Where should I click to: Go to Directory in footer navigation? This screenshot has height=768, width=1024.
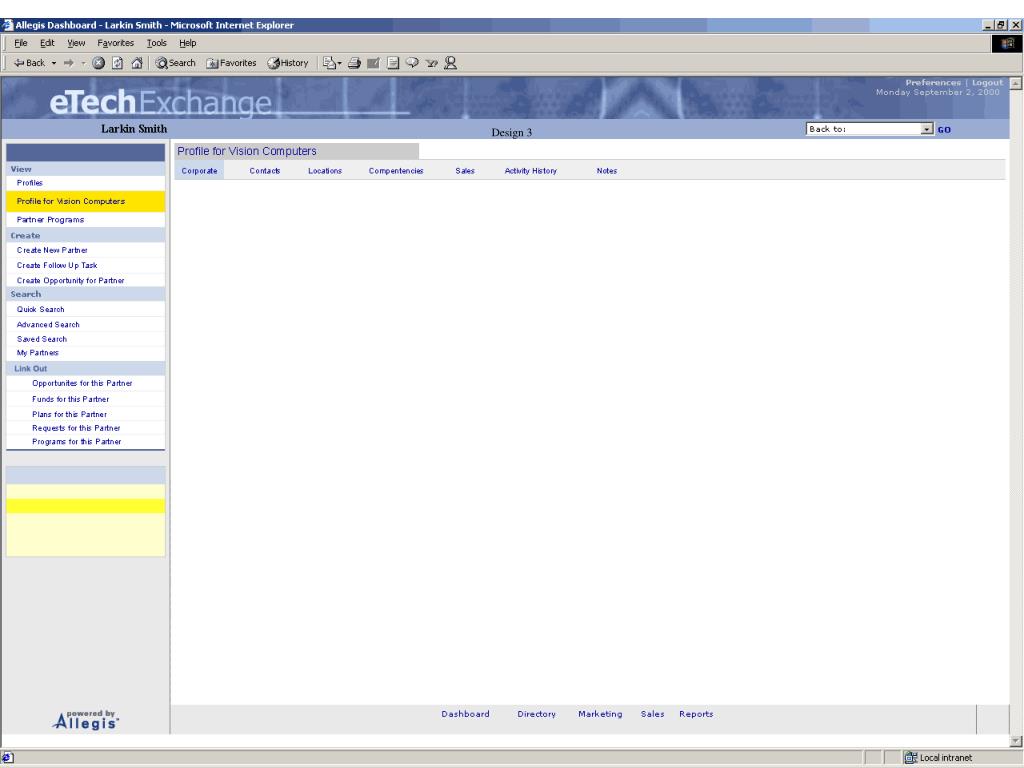[536, 714]
